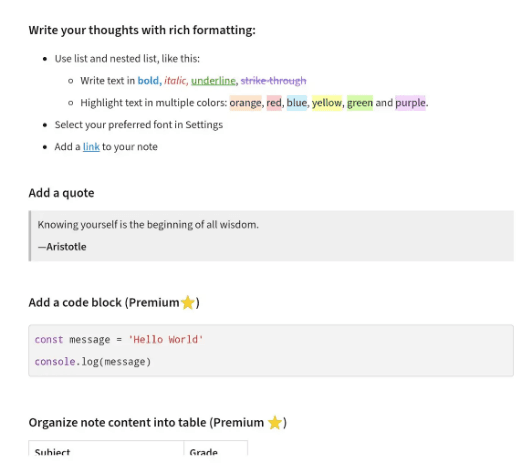526x473 pixels.
Task: Click the orange highlighted word
Action: click(x=245, y=103)
